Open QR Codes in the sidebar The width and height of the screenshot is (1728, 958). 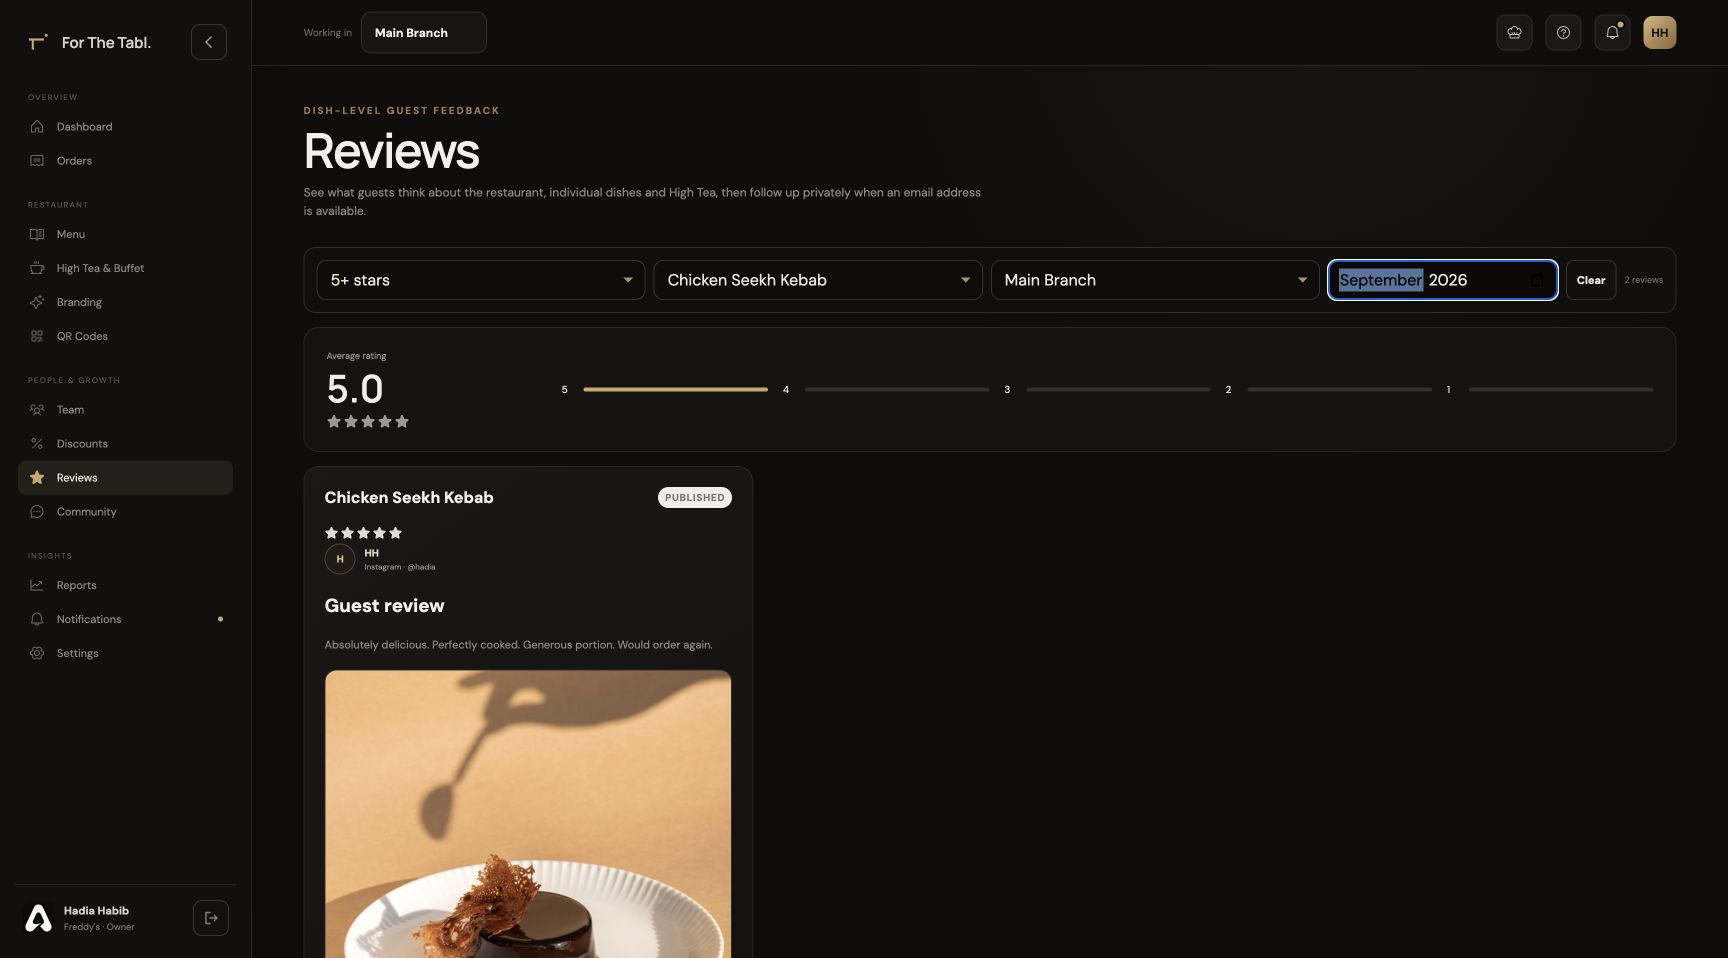tap(125, 336)
